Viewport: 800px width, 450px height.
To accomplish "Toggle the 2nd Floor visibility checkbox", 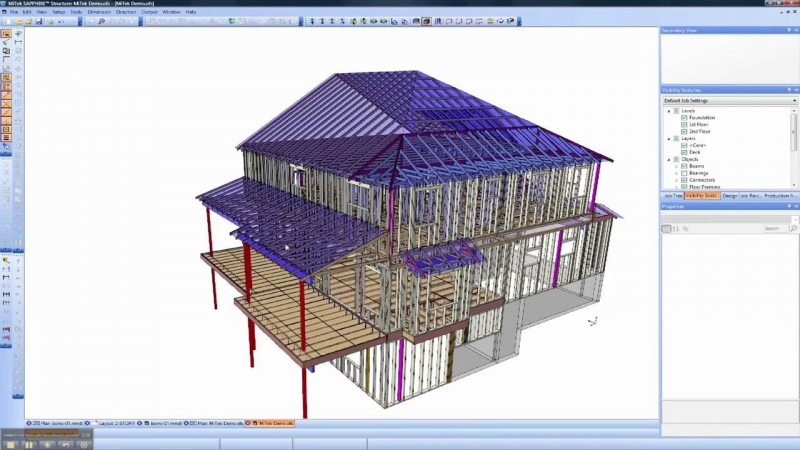I will 684,132.
